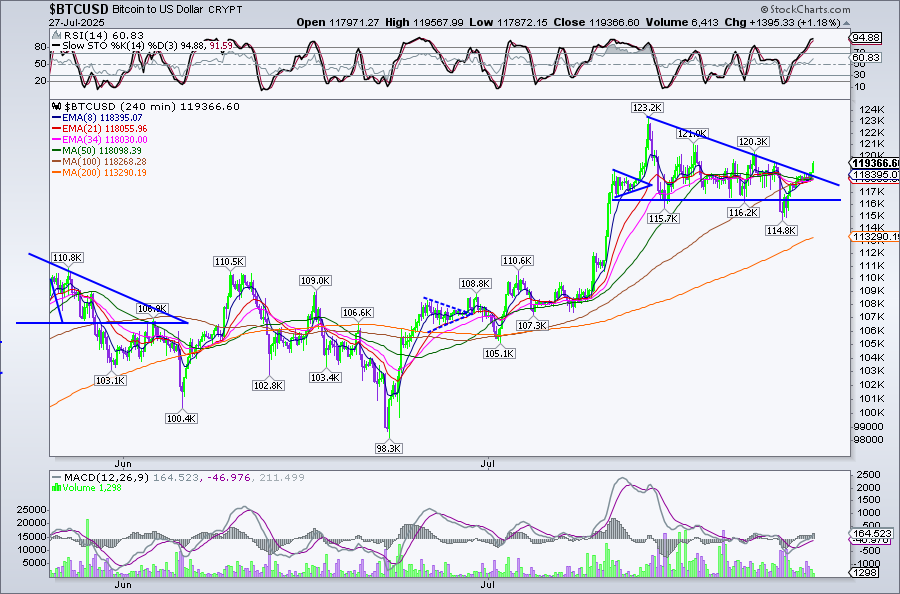Screen dimensions: 900x594
Task: Click the 1298 volume tag on right axis
Action: (x=864, y=573)
